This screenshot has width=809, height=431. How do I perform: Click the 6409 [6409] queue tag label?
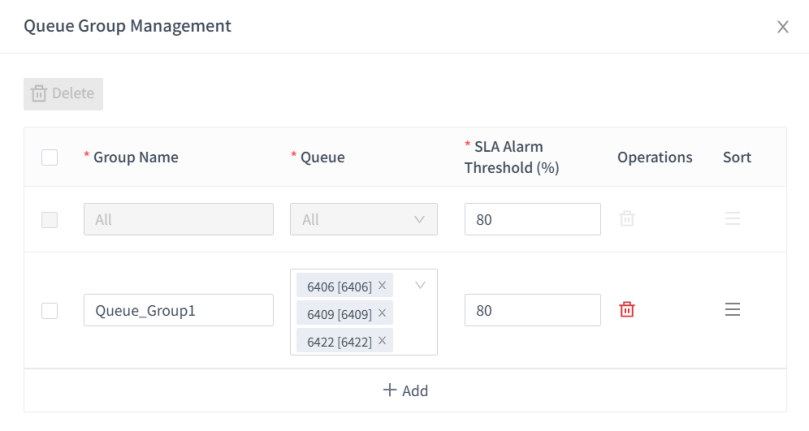pyautogui.click(x=339, y=314)
